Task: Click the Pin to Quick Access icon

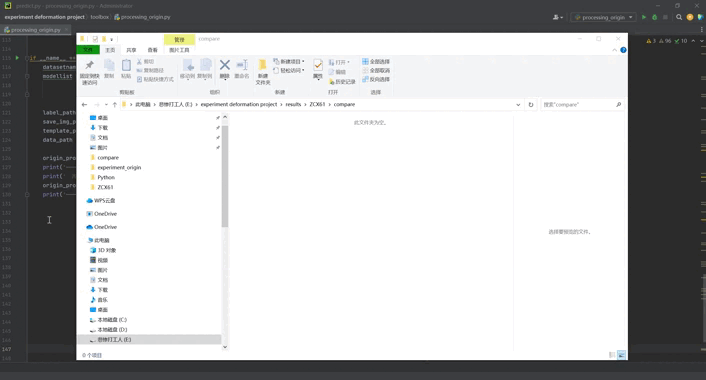Action: click(90, 65)
